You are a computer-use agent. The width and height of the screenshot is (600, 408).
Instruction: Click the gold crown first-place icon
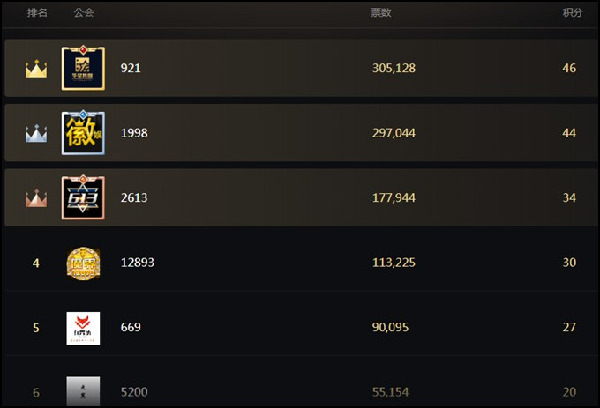pos(36,69)
